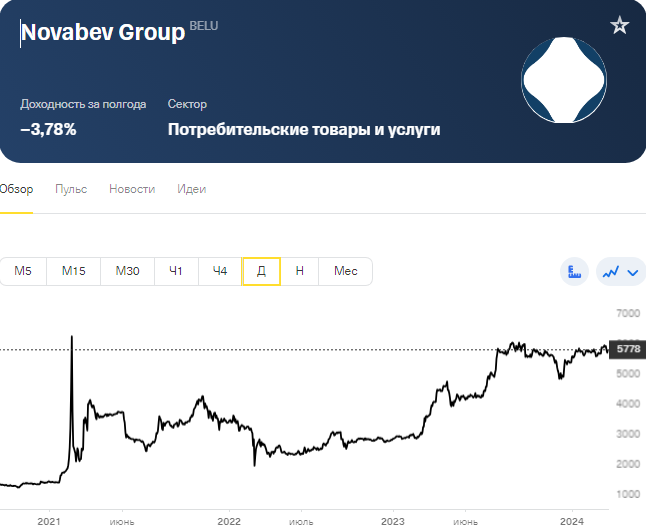Select the М5 timeframe

pos(23,271)
